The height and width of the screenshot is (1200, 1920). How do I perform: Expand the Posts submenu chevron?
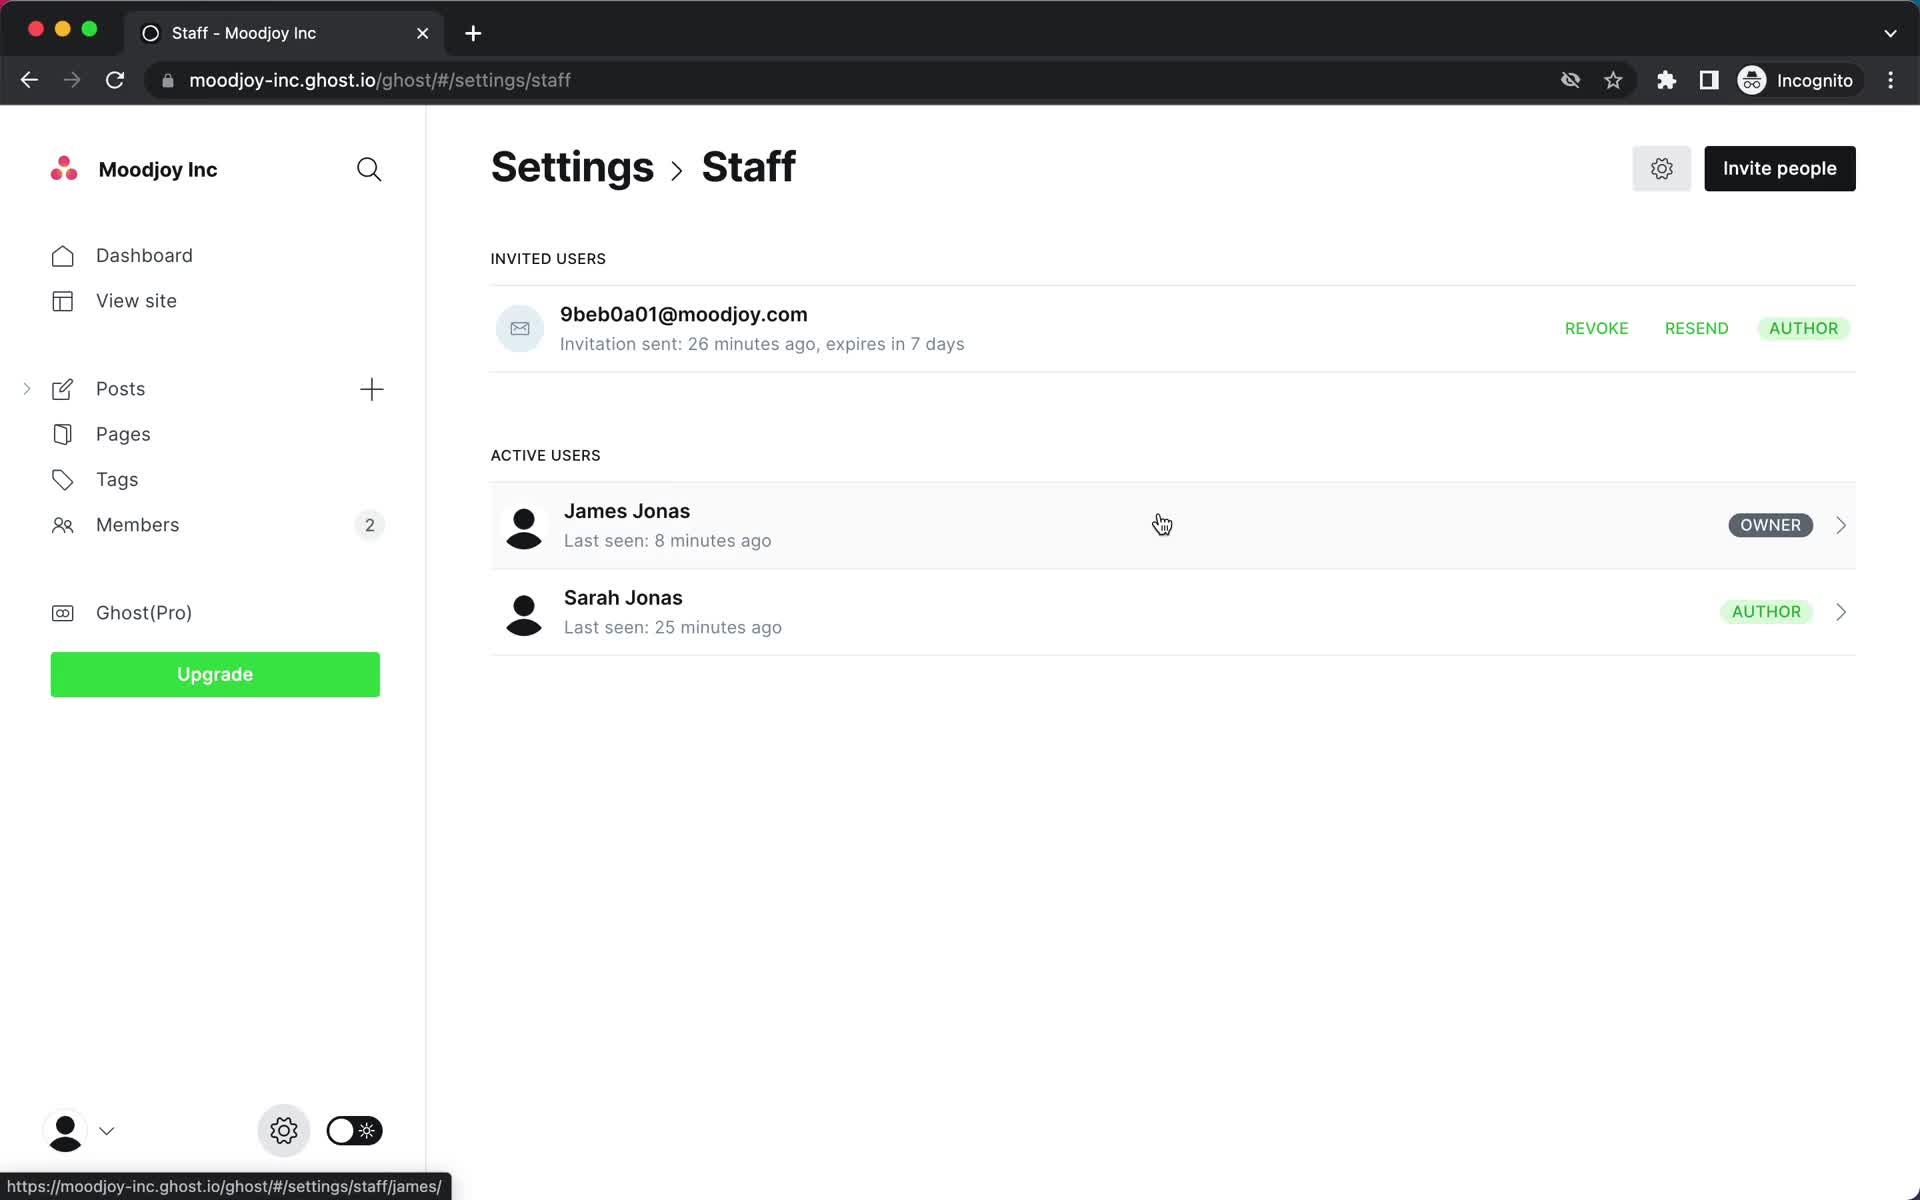click(x=27, y=389)
